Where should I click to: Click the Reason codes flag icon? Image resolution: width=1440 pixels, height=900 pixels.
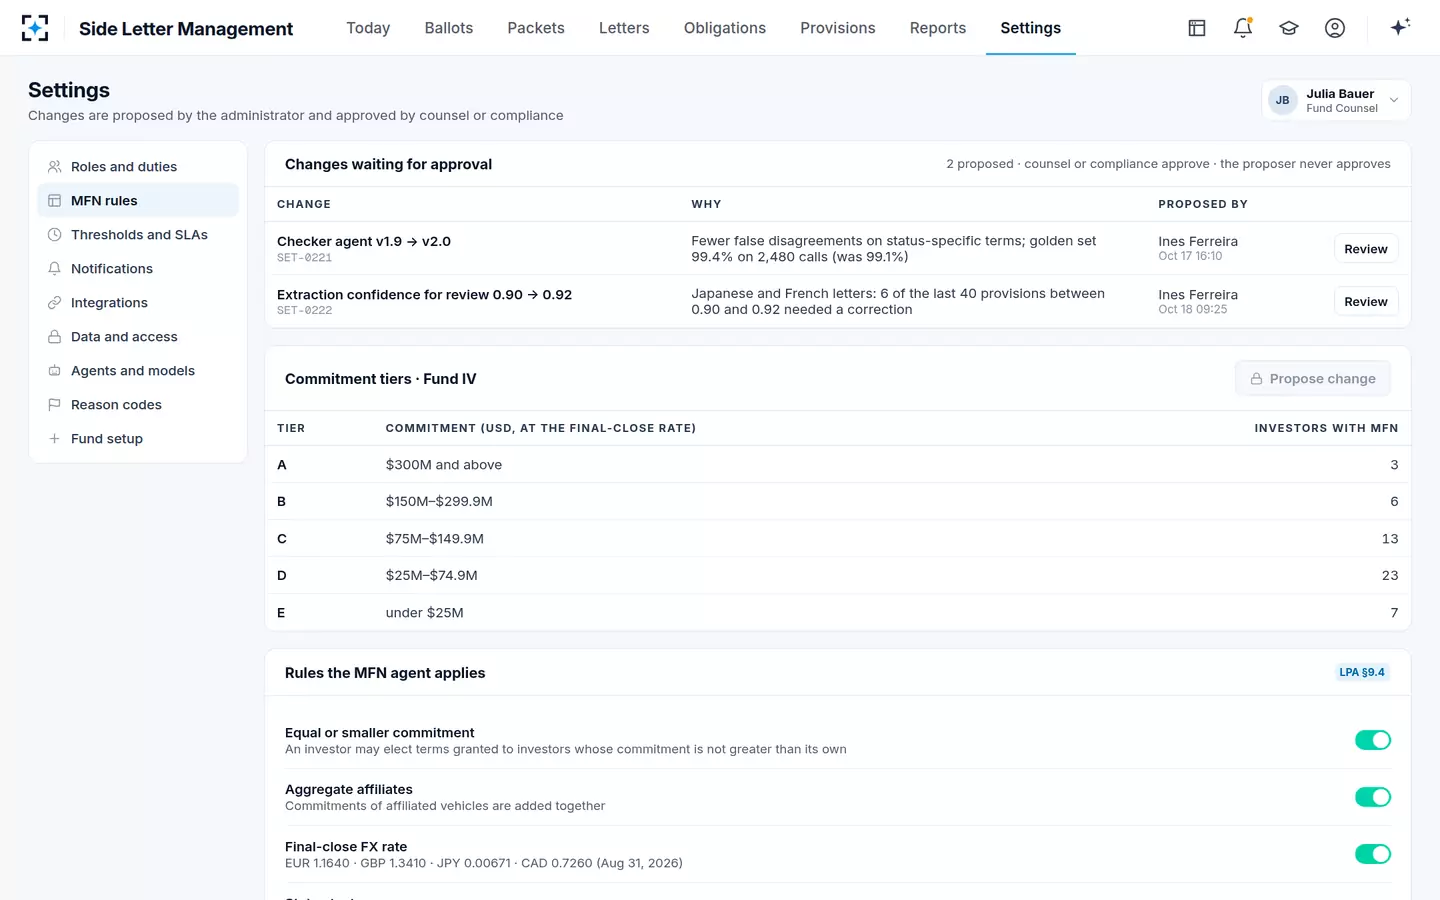coord(55,405)
